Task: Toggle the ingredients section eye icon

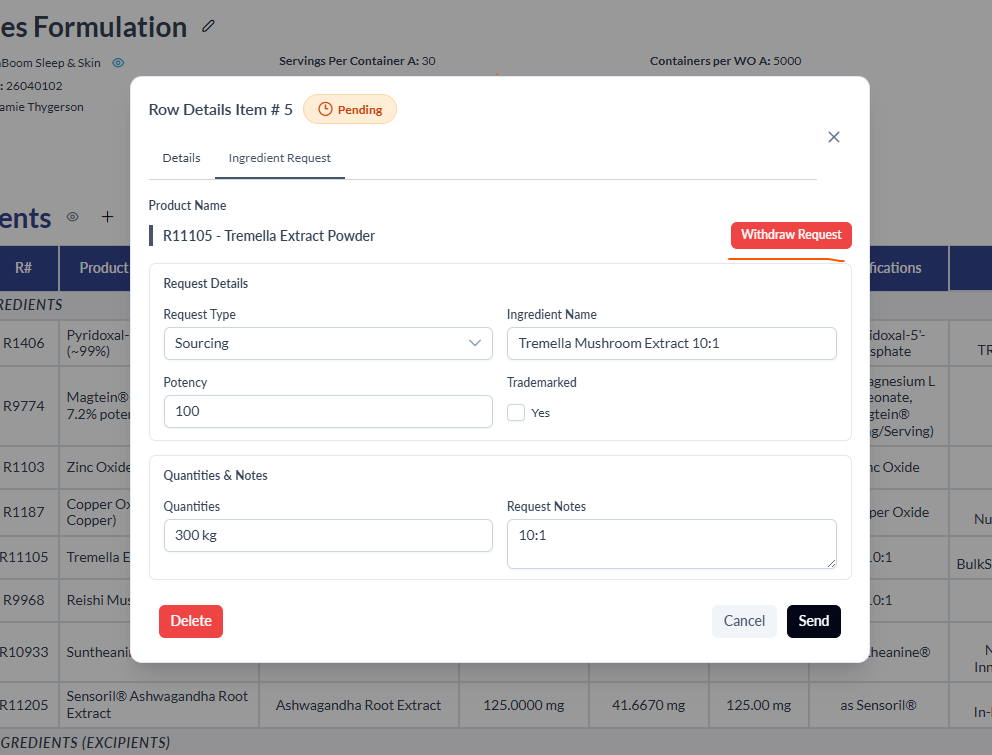Action: (73, 217)
